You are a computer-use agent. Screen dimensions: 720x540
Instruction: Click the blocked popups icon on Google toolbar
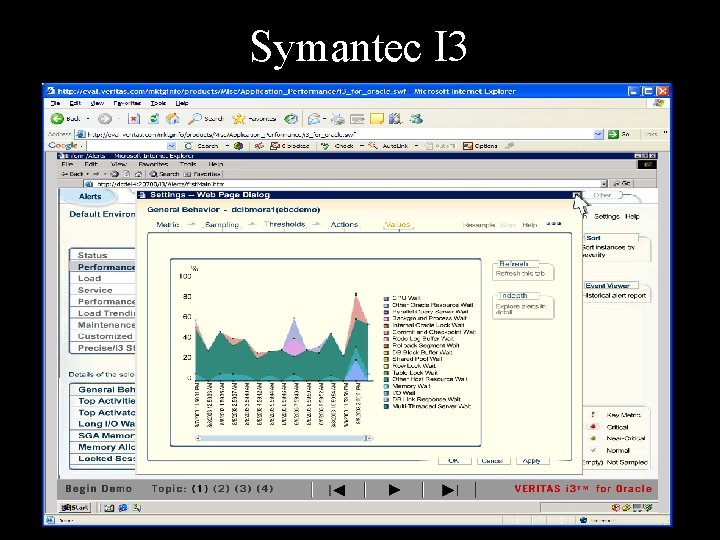point(274,146)
